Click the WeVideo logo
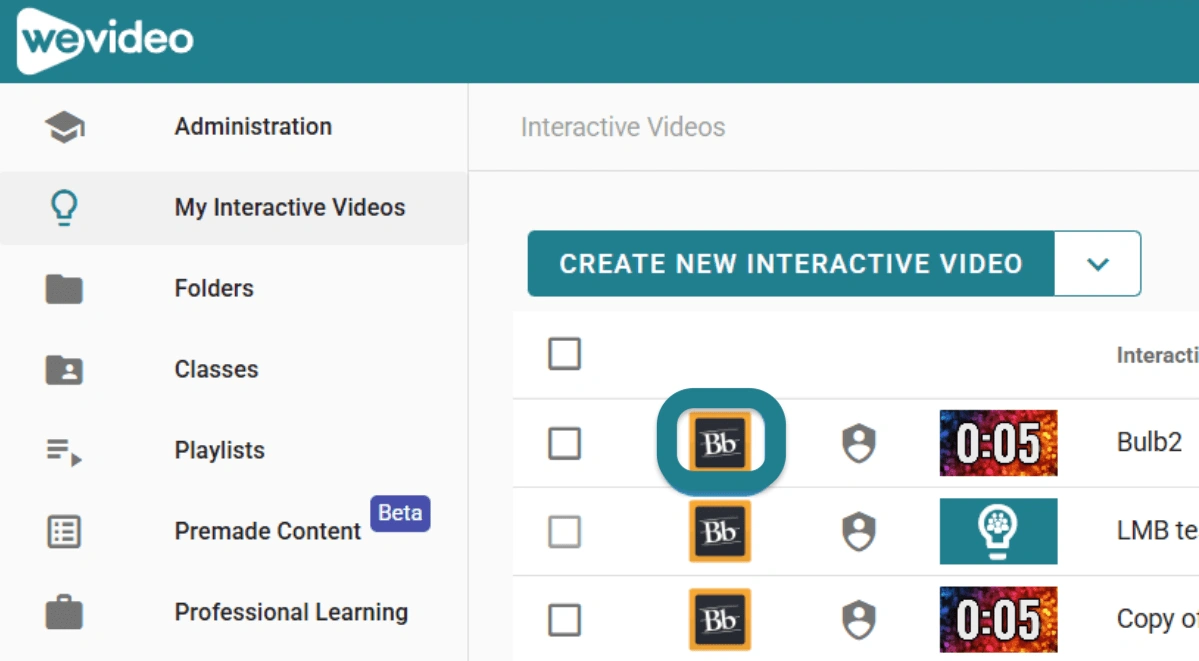Viewport: 1199px width, 661px height. click(106, 40)
